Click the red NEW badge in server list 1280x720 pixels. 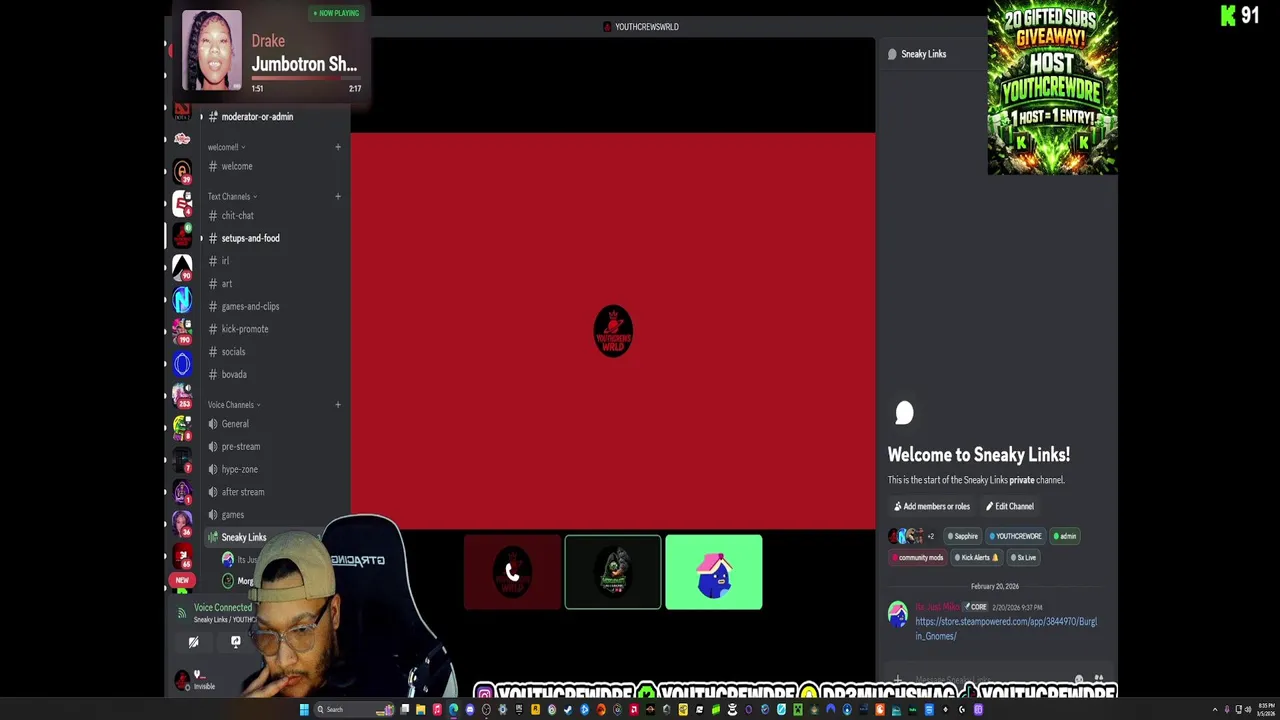coord(182,580)
